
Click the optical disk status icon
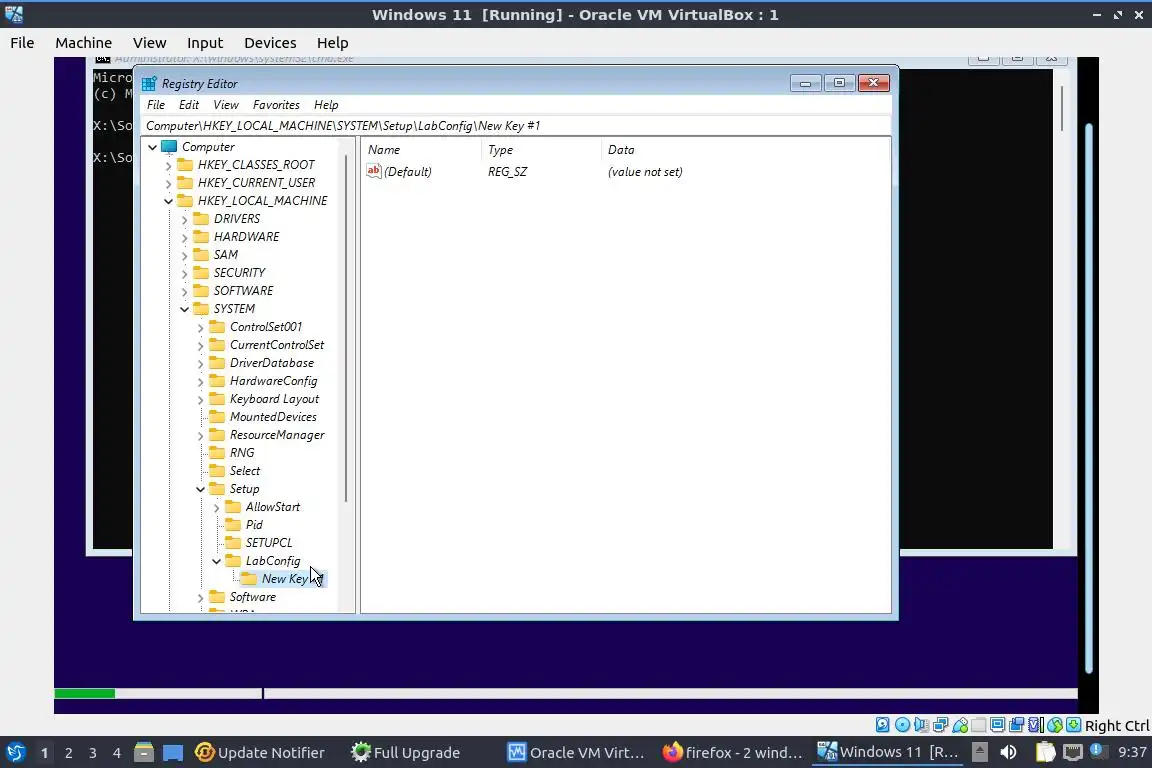coord(902,725)
